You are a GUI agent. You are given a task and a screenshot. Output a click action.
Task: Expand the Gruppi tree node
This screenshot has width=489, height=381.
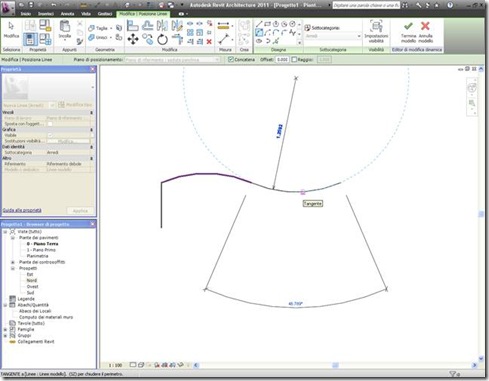coord(5,336)
